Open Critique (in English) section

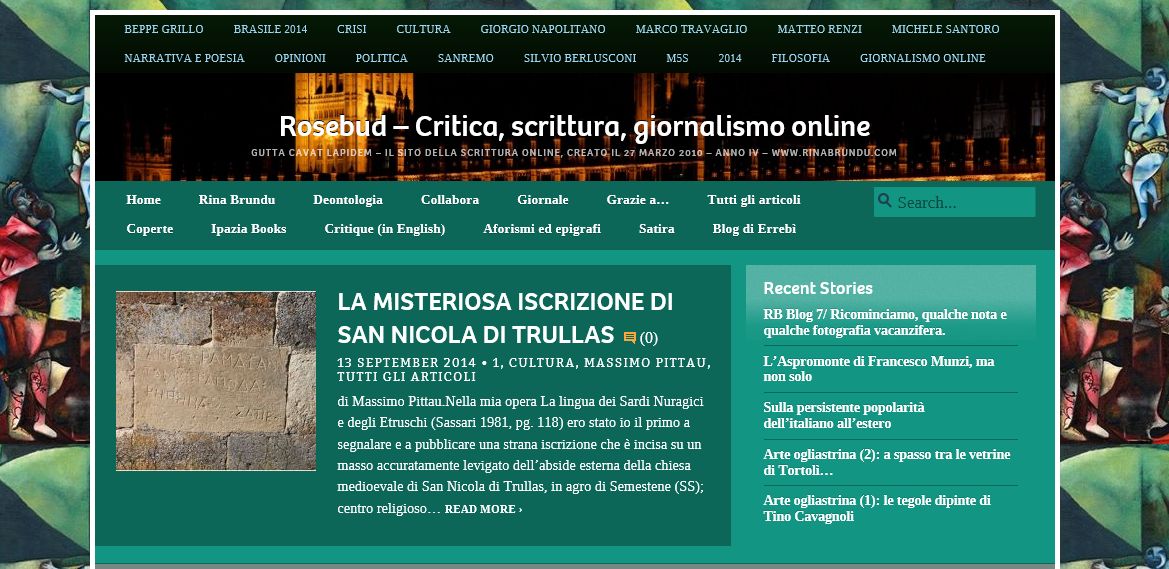pyautogui.click(x=384, y=229)
